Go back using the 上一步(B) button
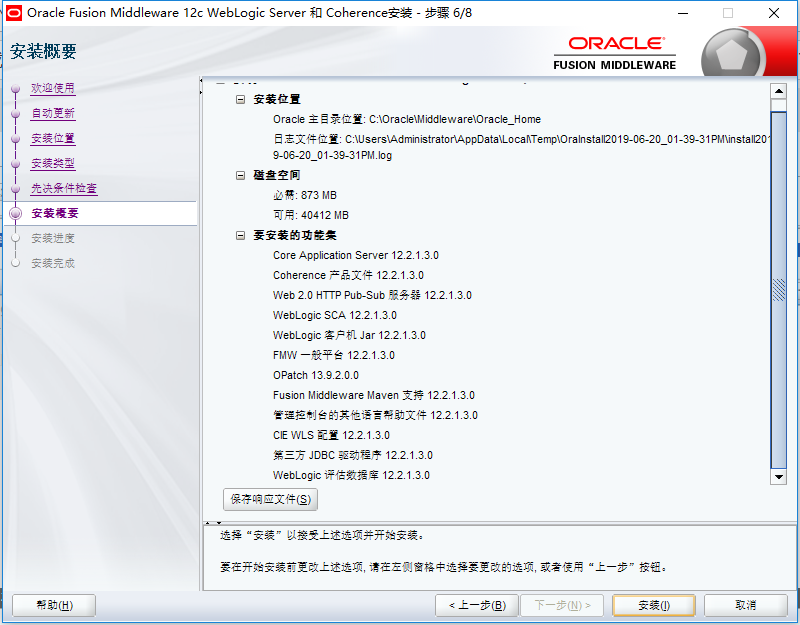The width and height of the screenshot is (800, 625). tap(476, 605)
